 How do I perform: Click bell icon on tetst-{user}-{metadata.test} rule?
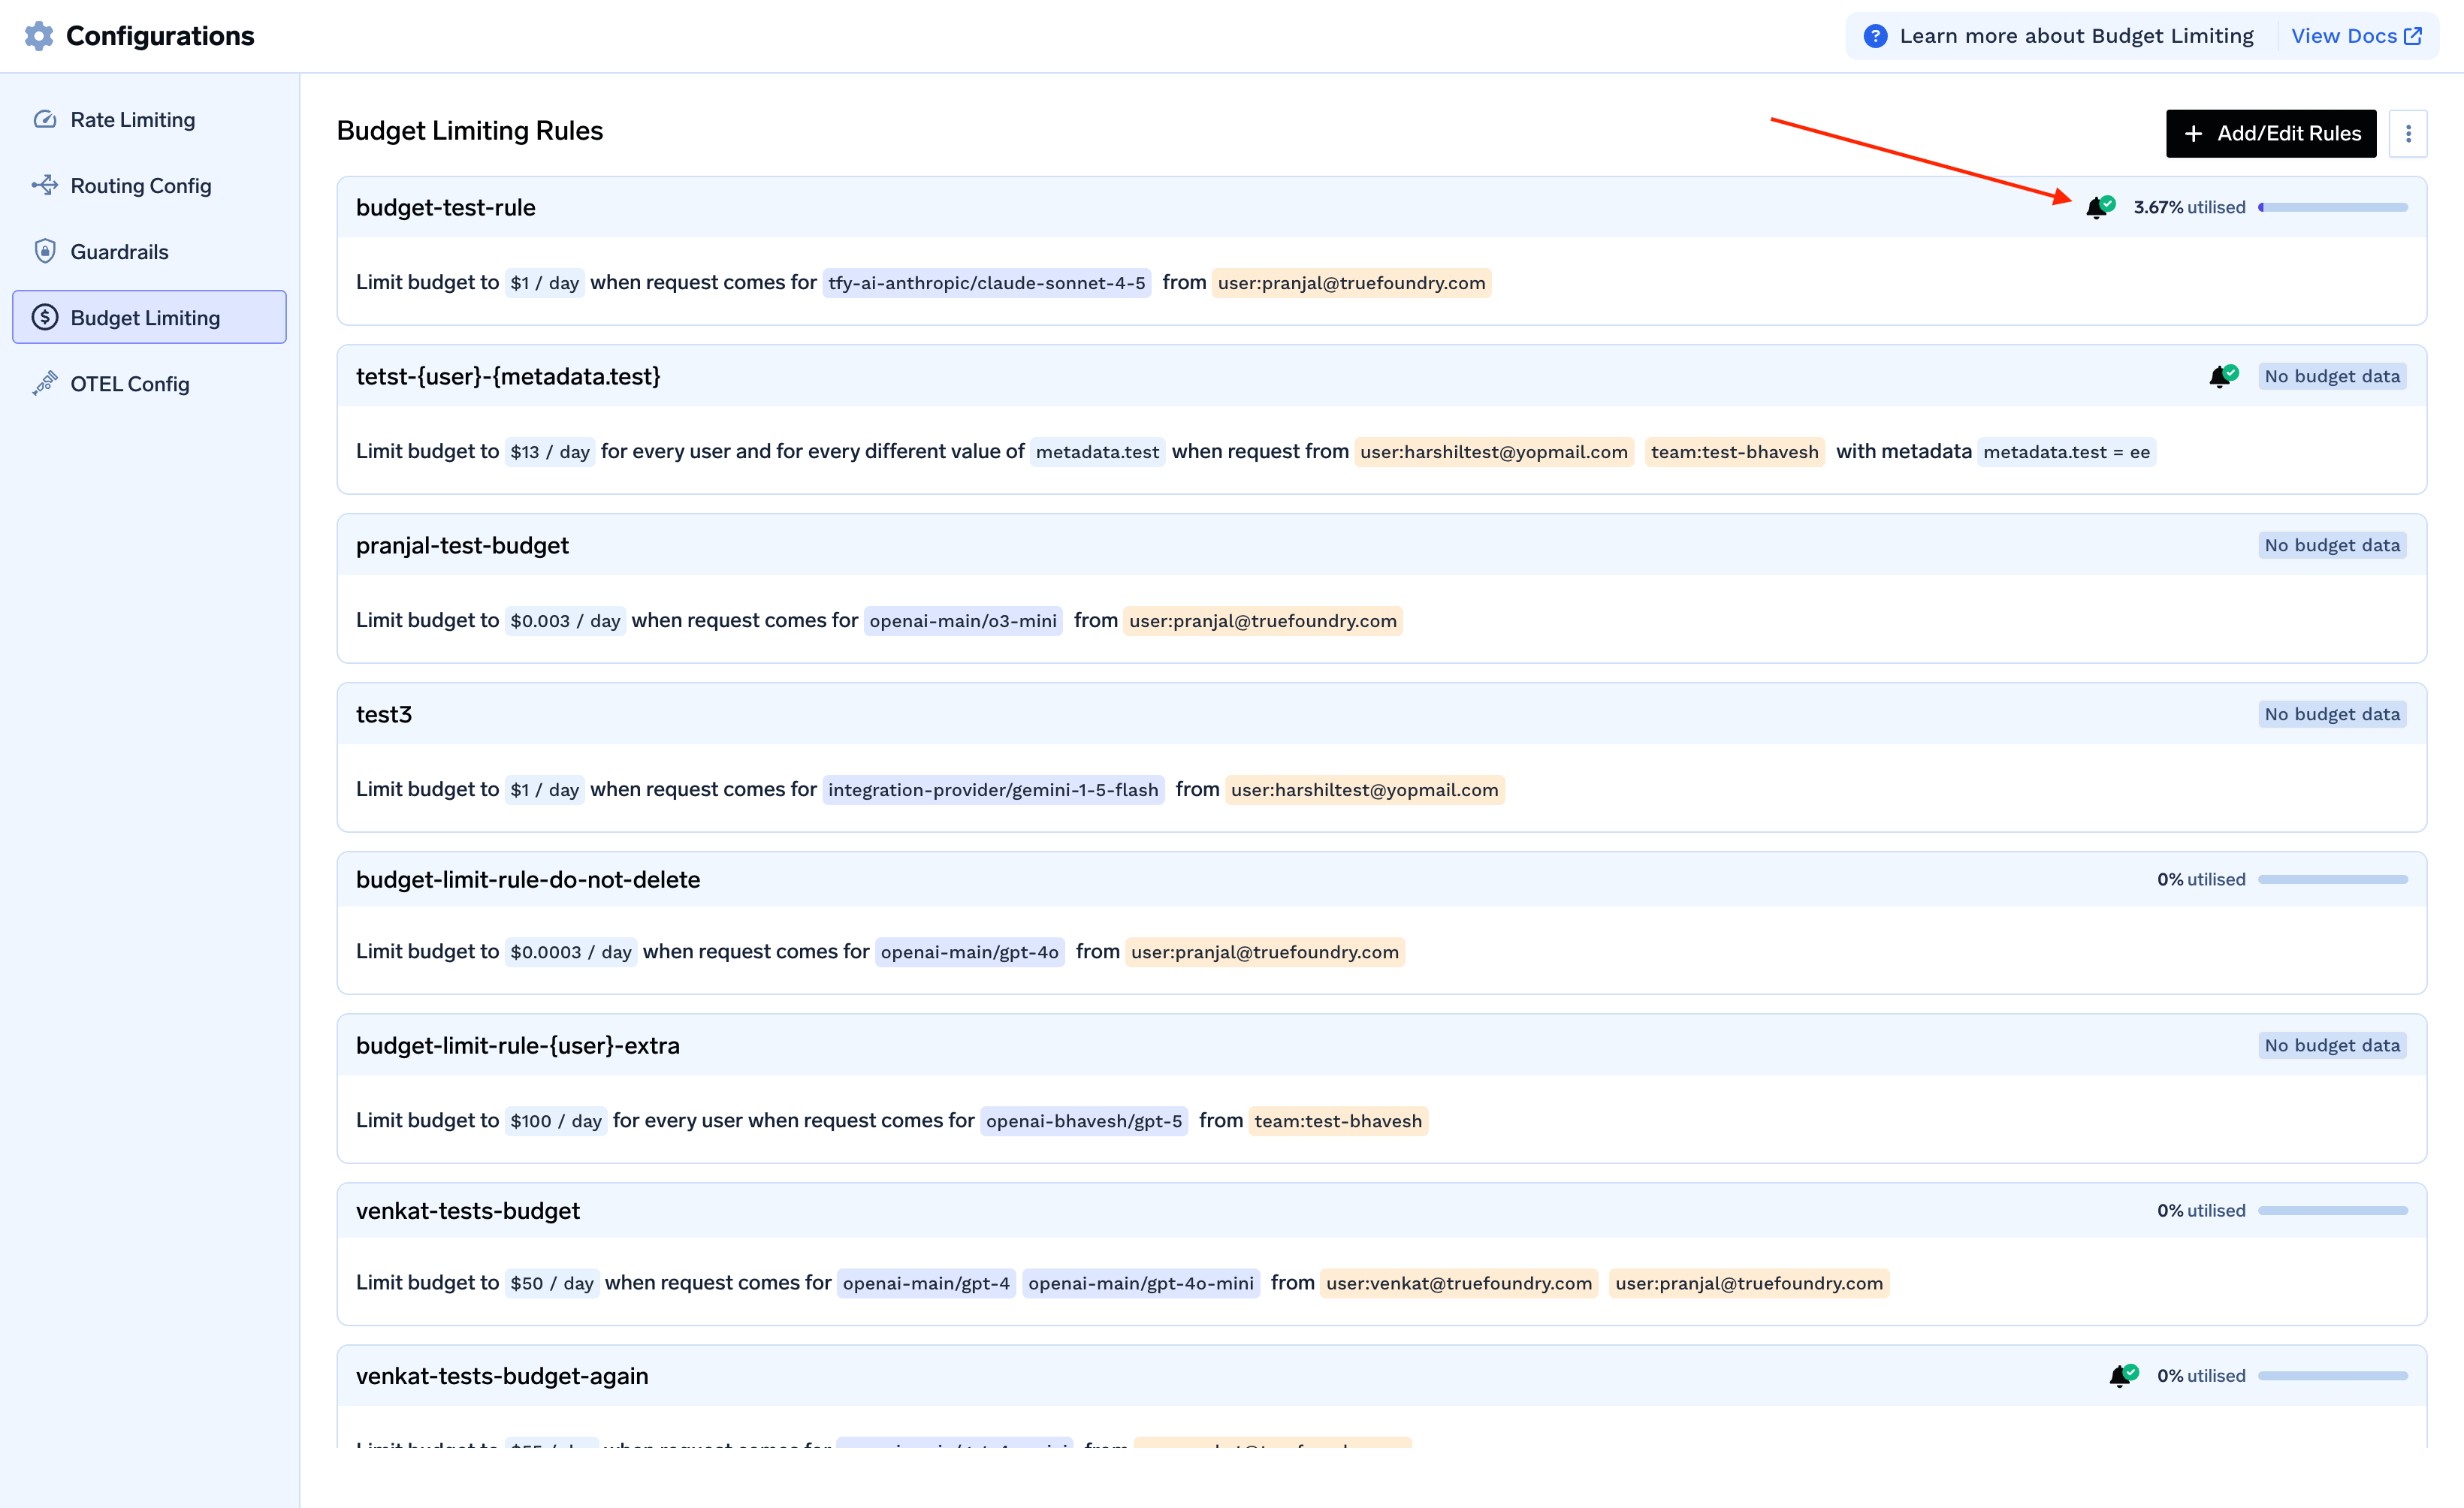(x=2220, y=377)
